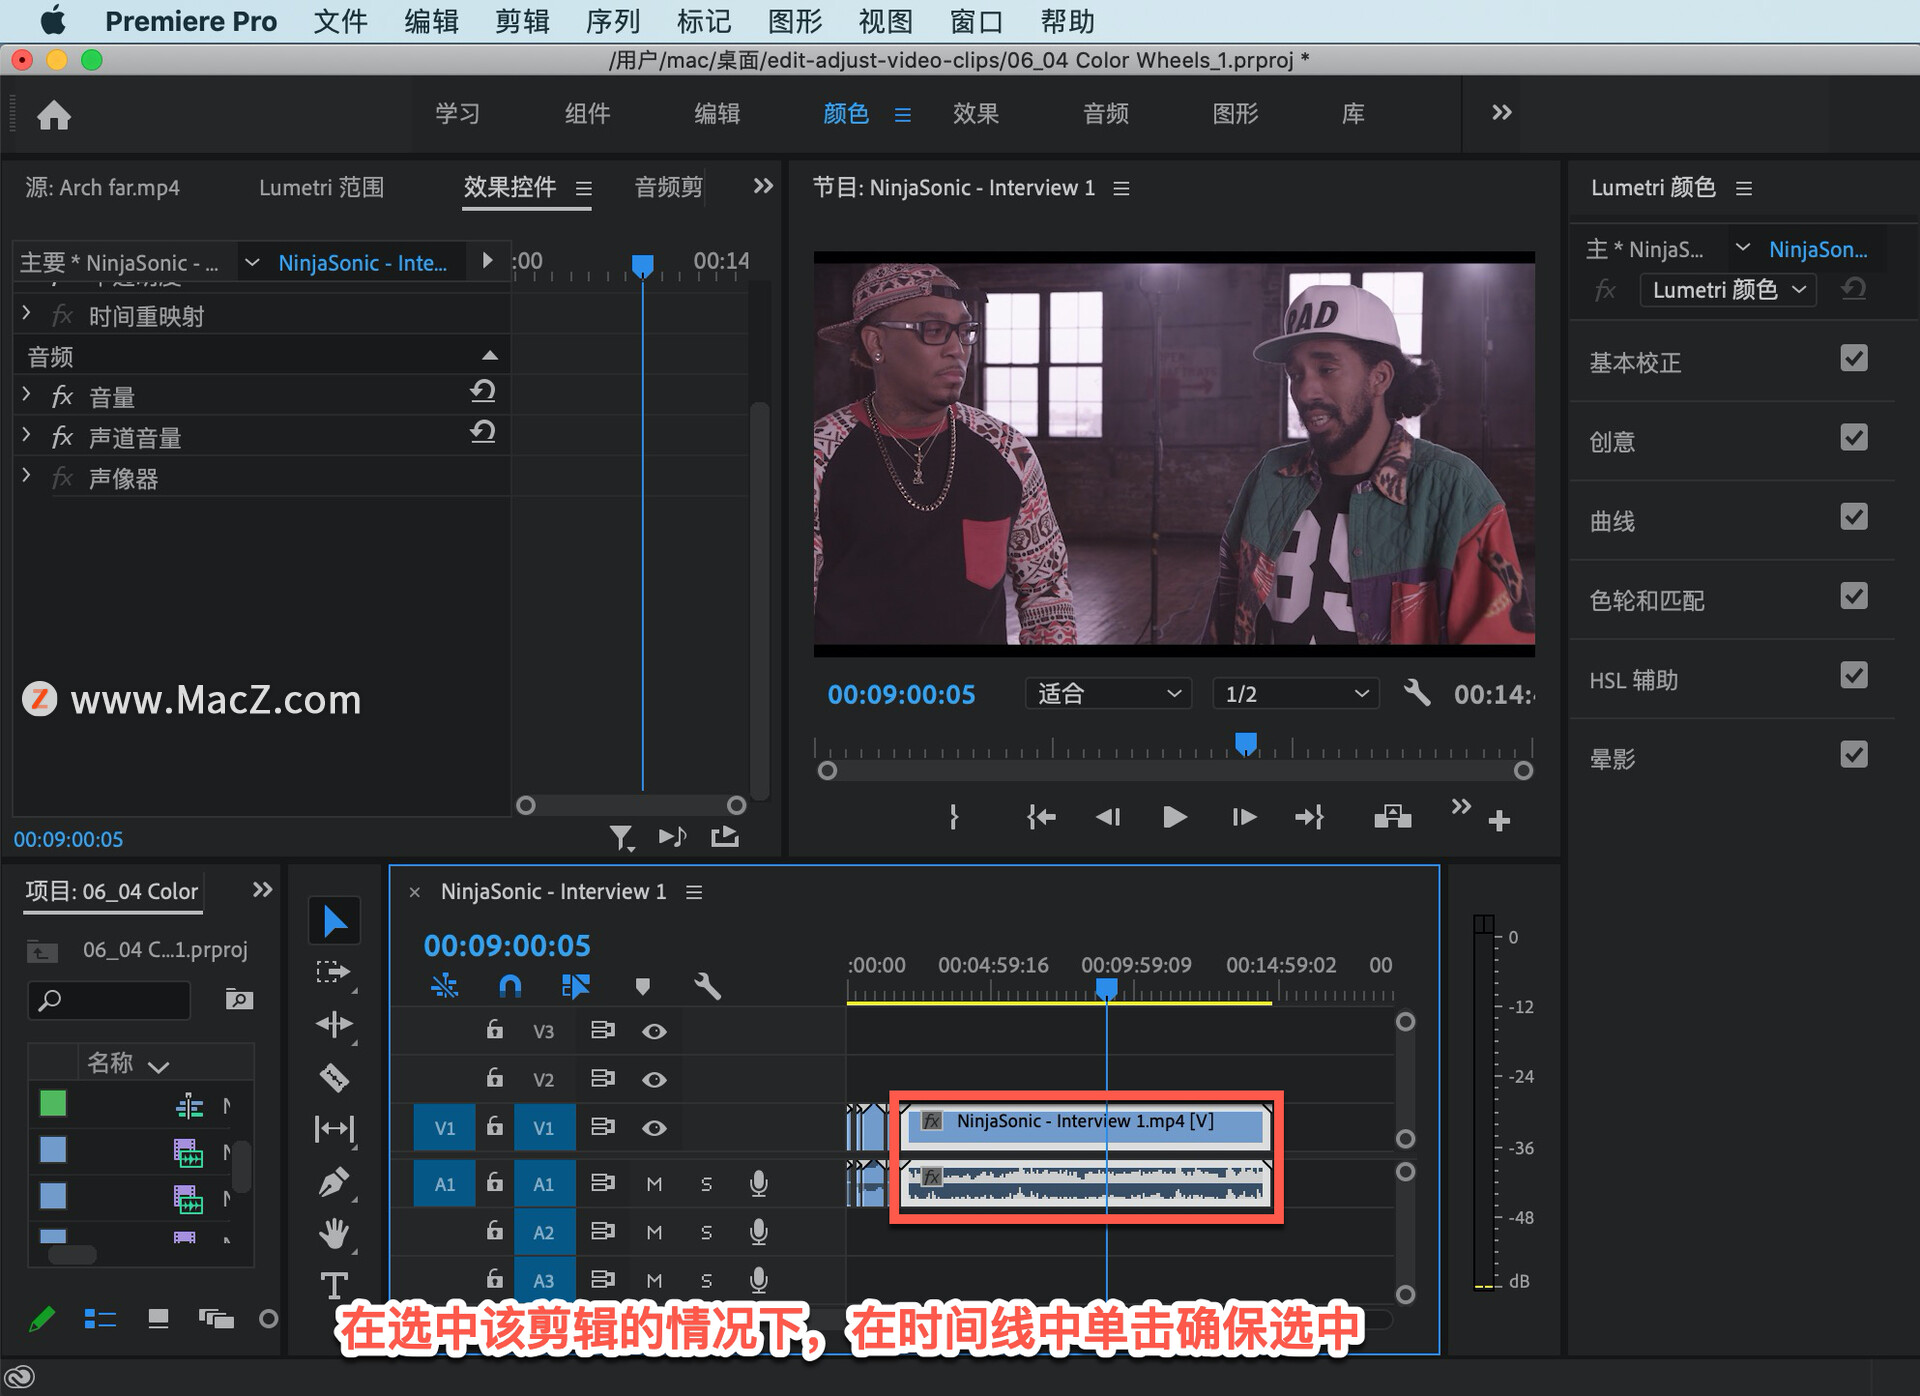The width and height of the screenshot is (1920, 1396).
Task: Select the Slip tool
Action: click(334, 1129)
